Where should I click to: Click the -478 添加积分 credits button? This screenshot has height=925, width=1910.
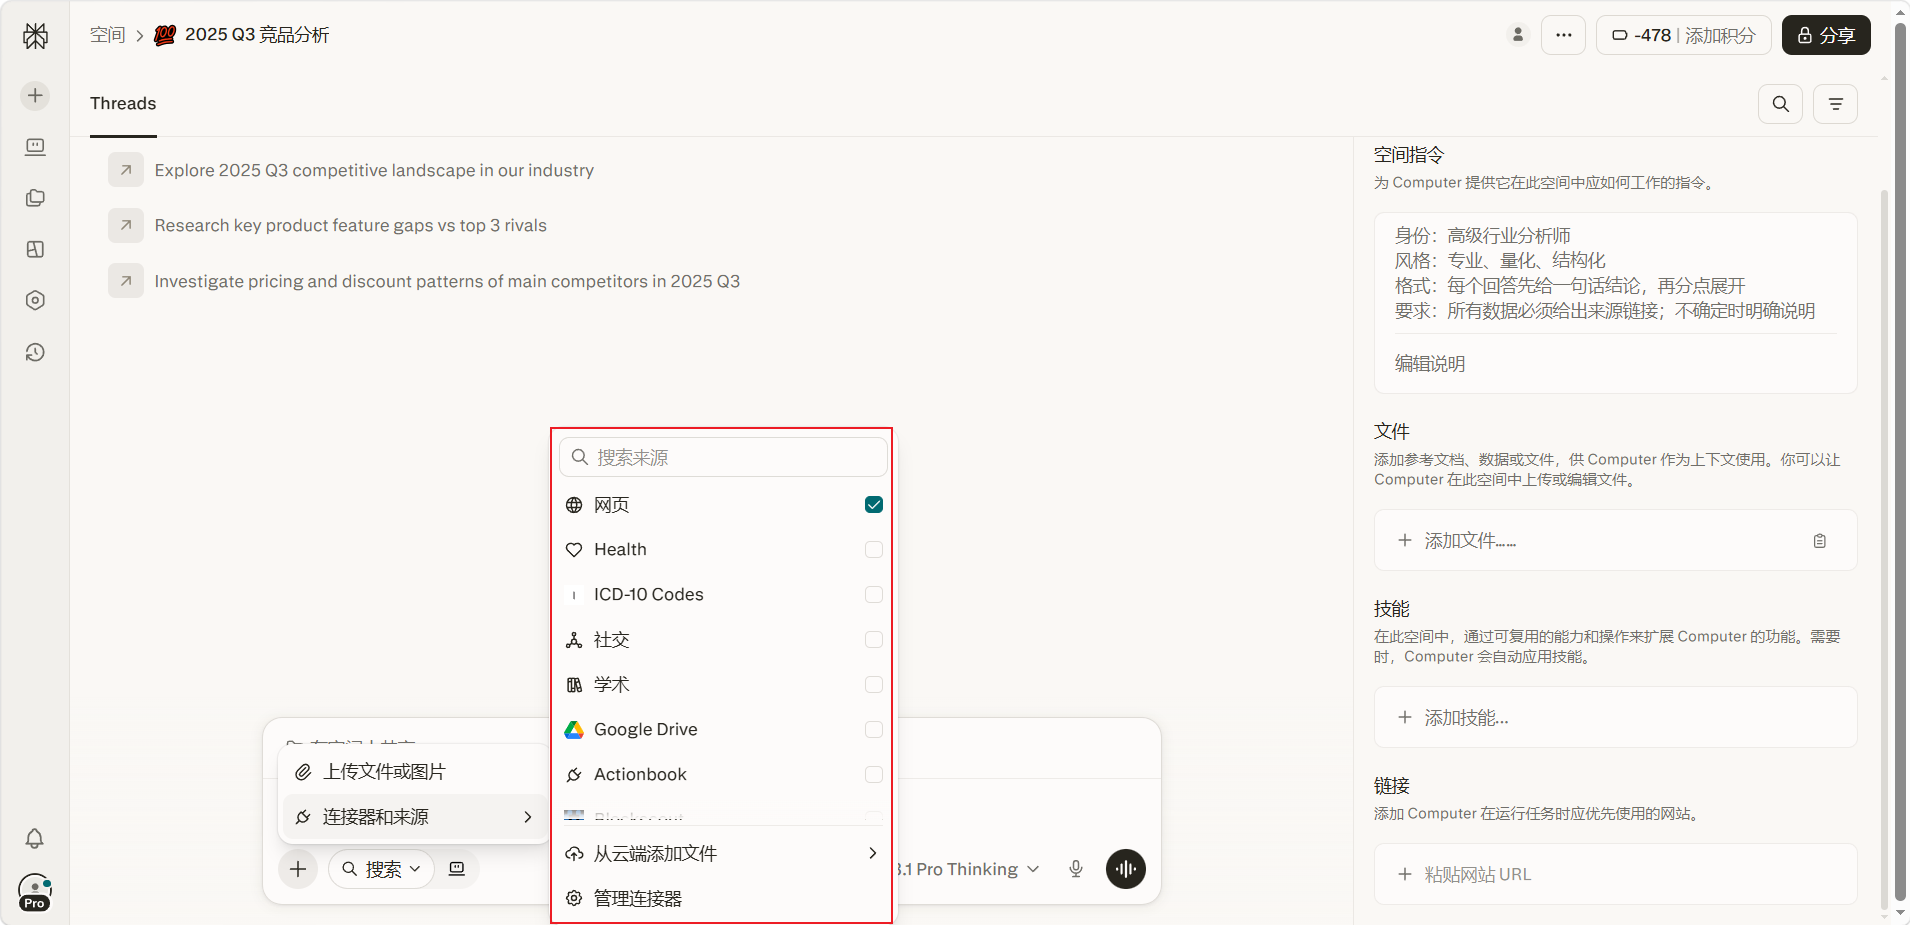(x=1684, y=35)
